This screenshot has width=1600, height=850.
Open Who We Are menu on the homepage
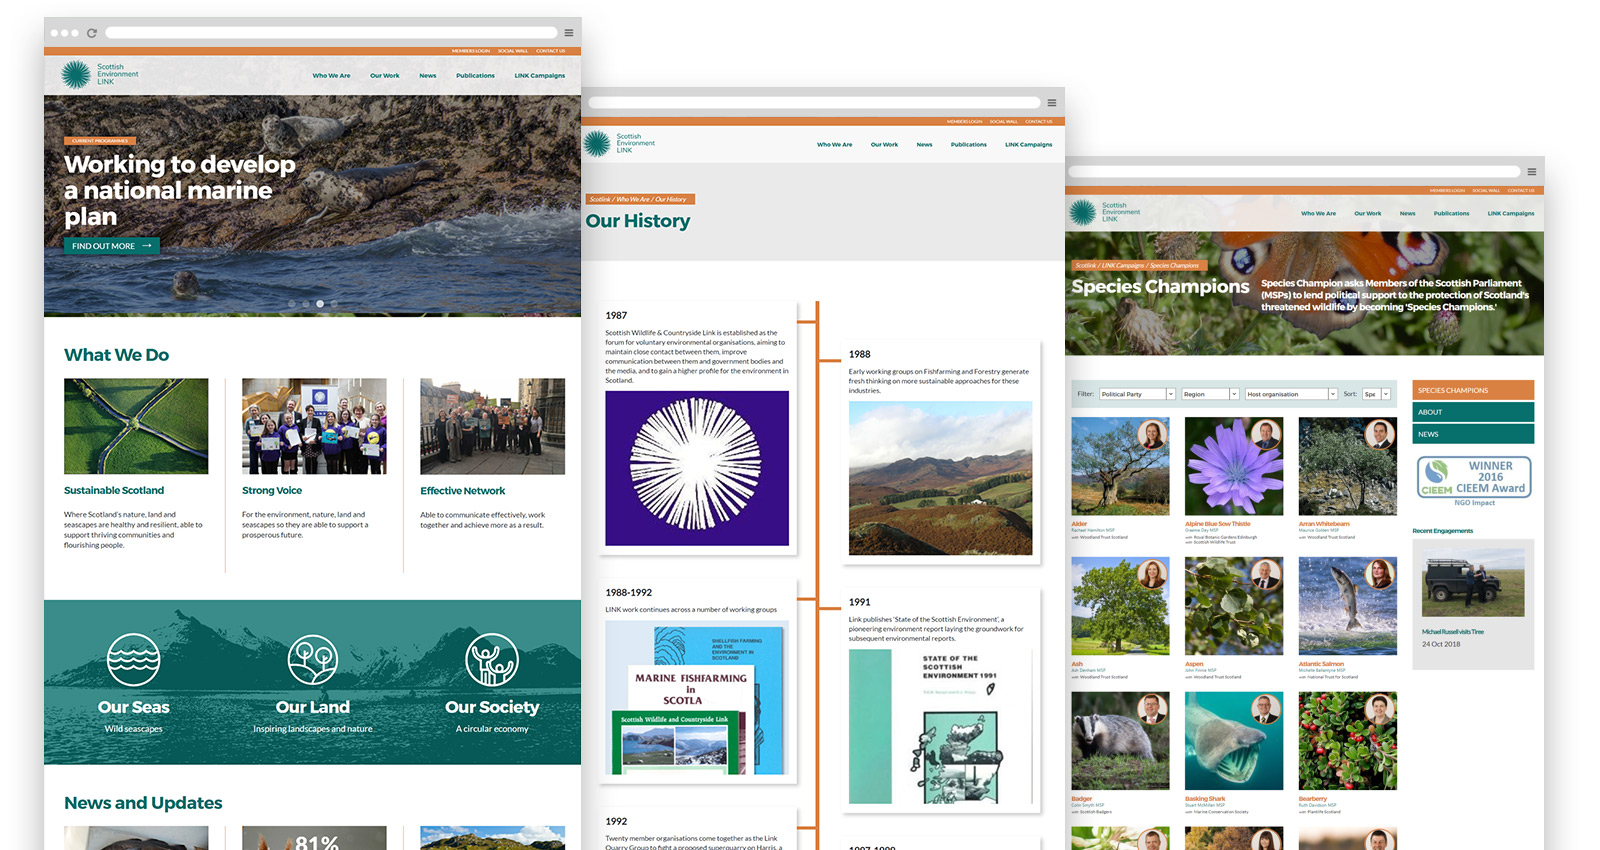click(331, 75)
